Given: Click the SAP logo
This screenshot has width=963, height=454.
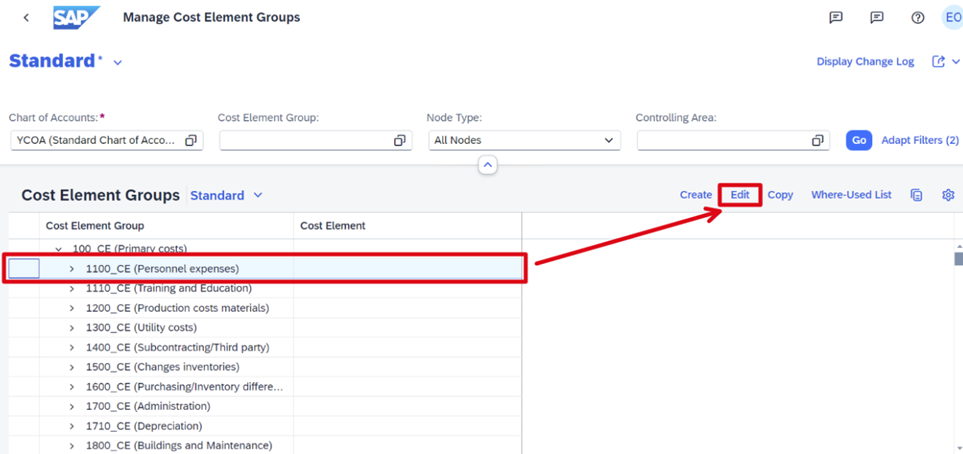Looking at the screenshot, I should pyautogui.click(x=76, y=17).
